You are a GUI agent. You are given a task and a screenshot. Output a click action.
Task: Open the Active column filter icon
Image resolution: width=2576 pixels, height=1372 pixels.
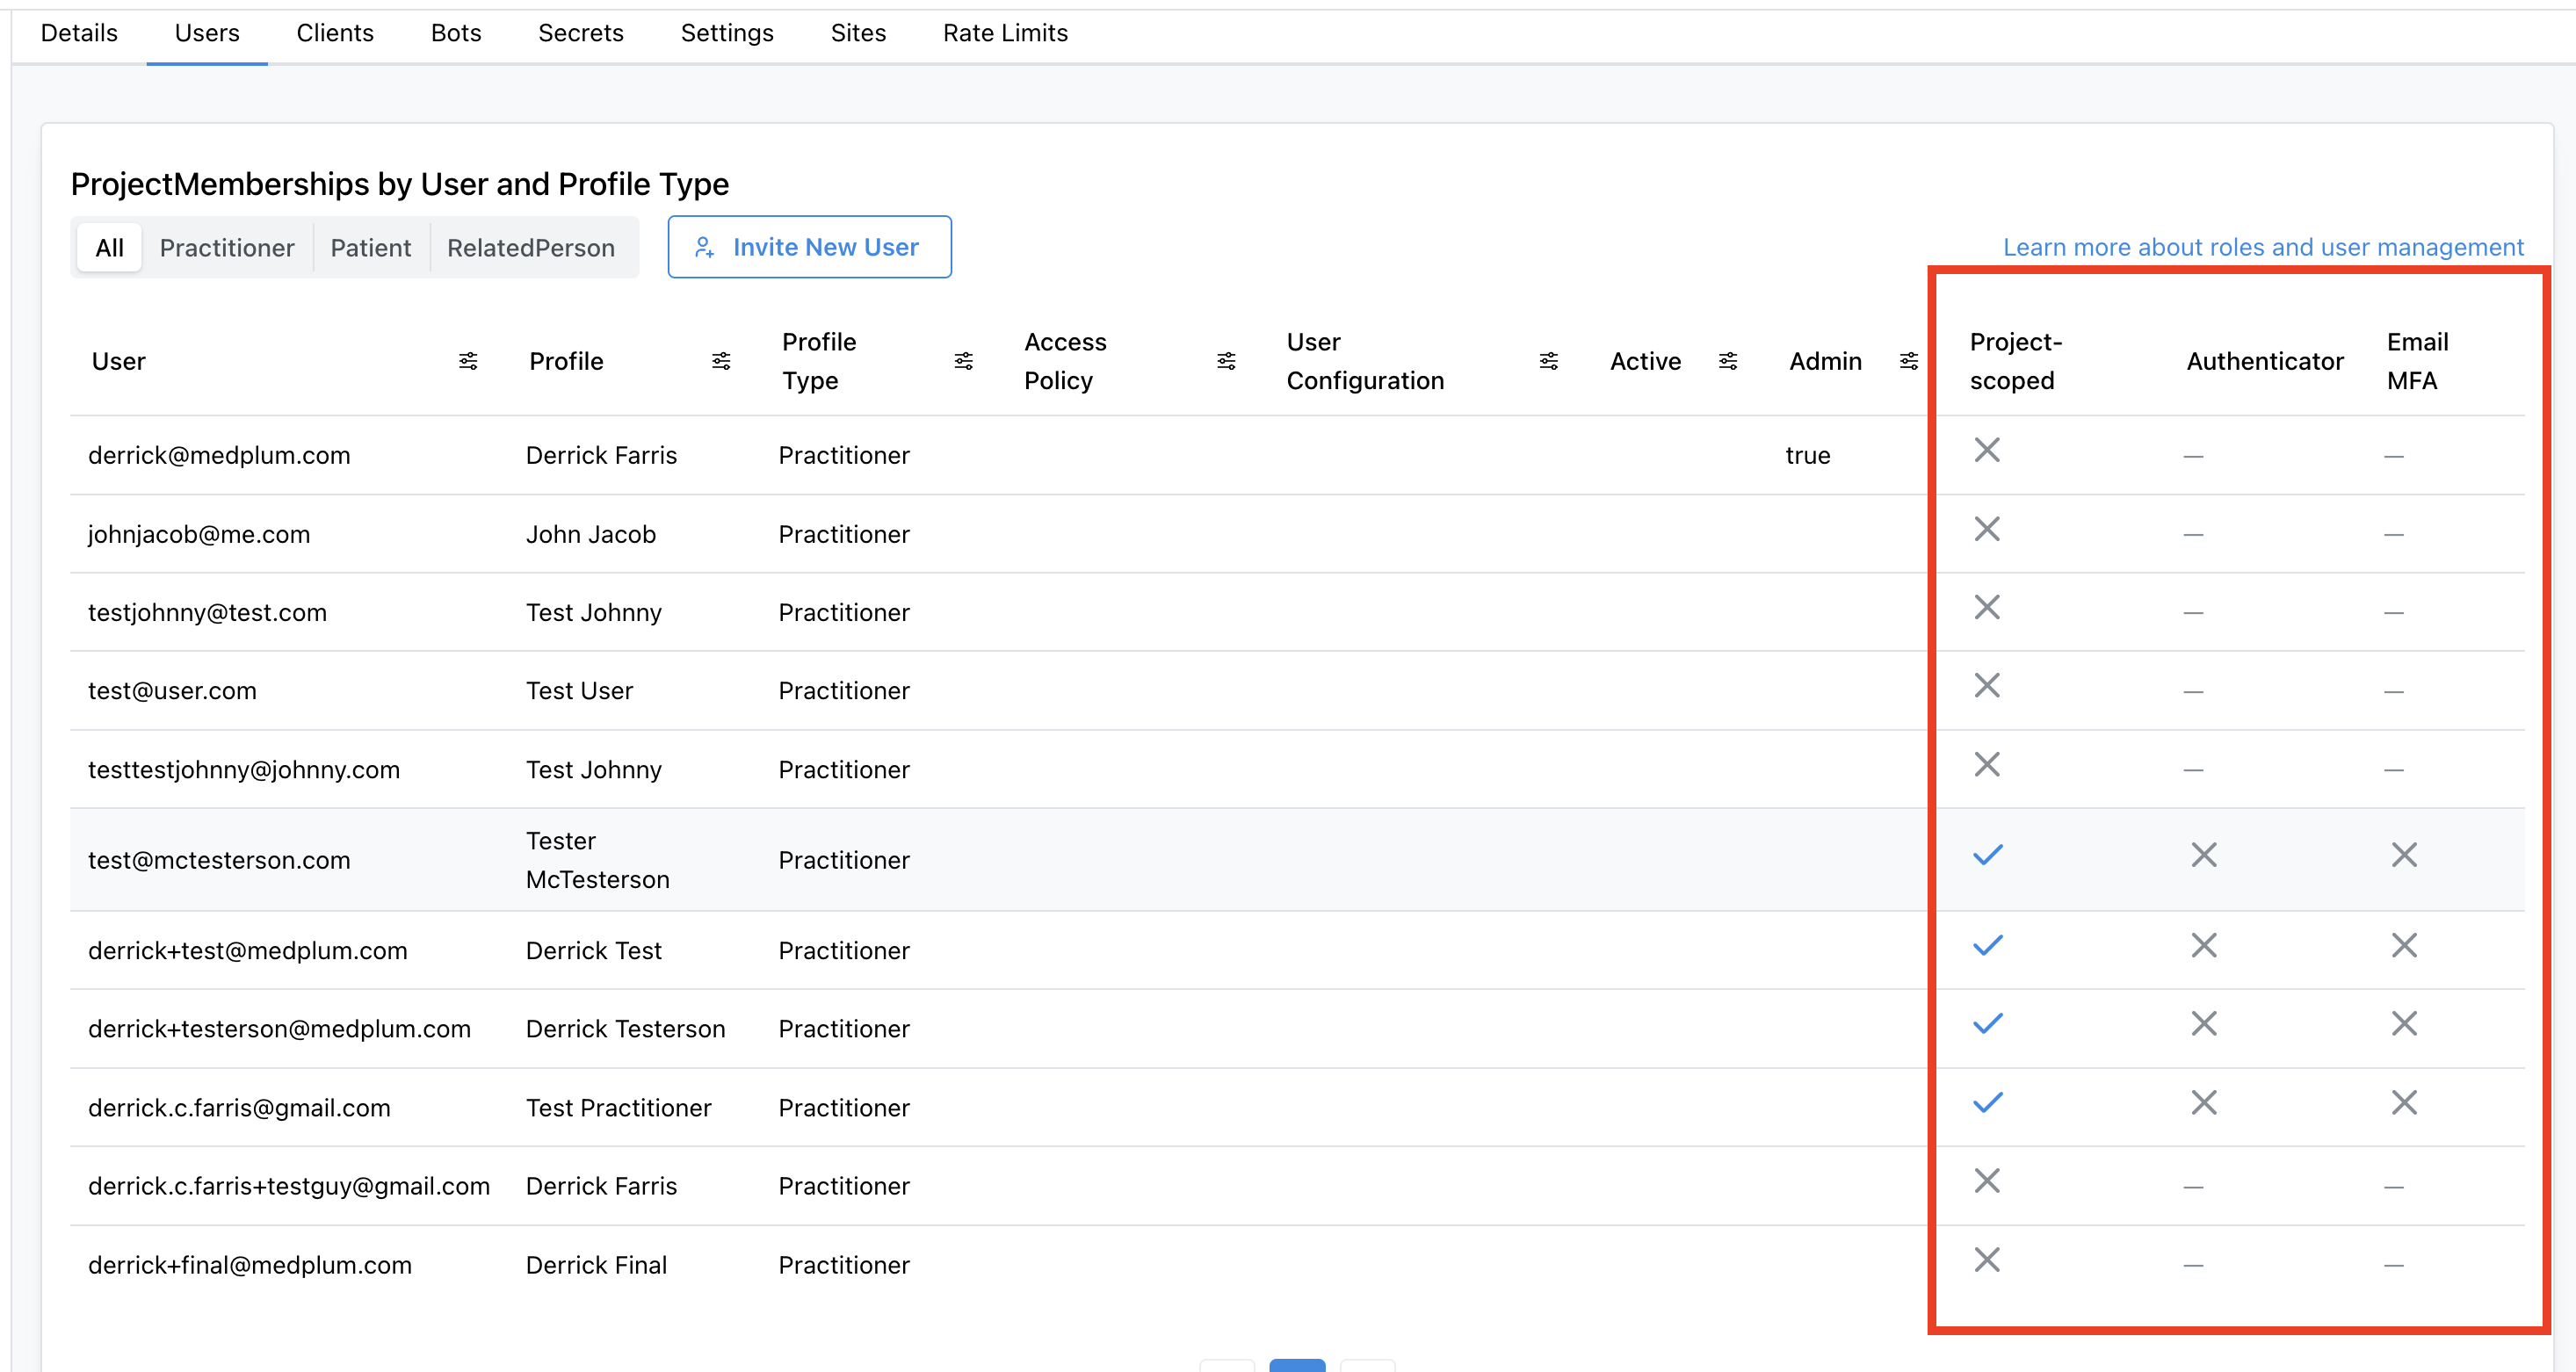tap(1728, 361)
